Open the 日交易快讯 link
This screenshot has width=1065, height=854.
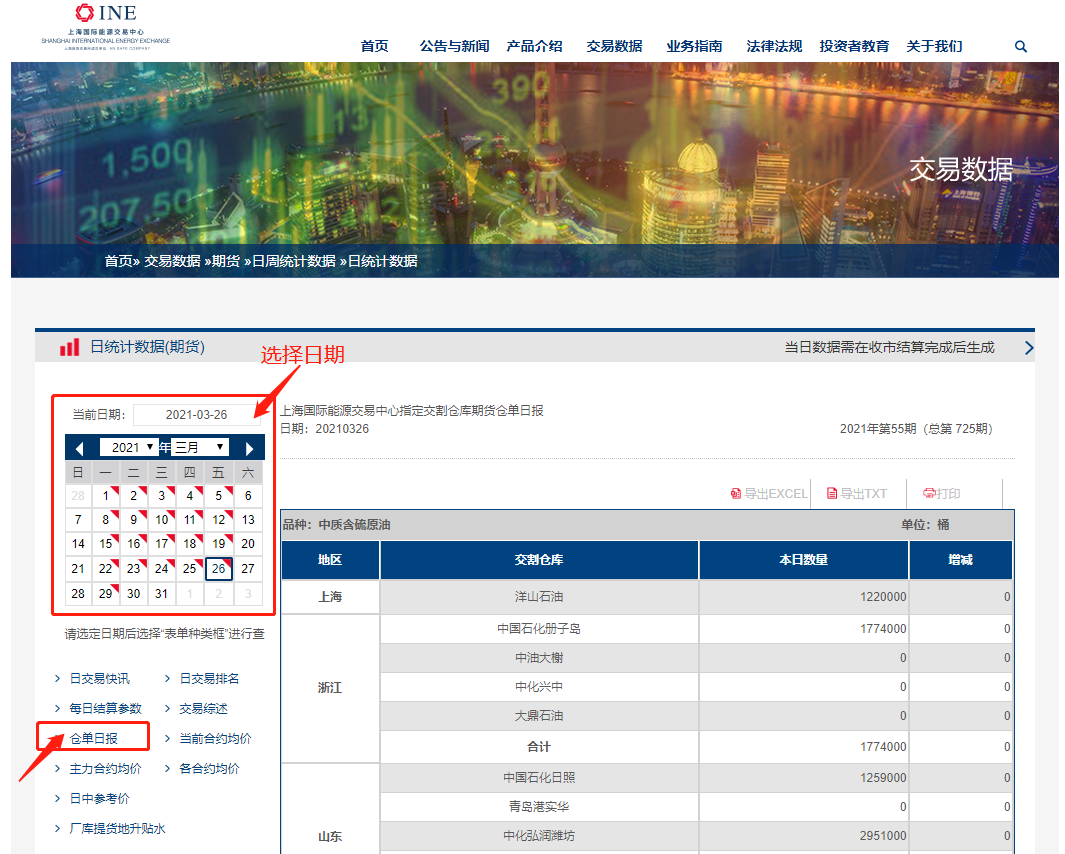(x=99, y=679)
